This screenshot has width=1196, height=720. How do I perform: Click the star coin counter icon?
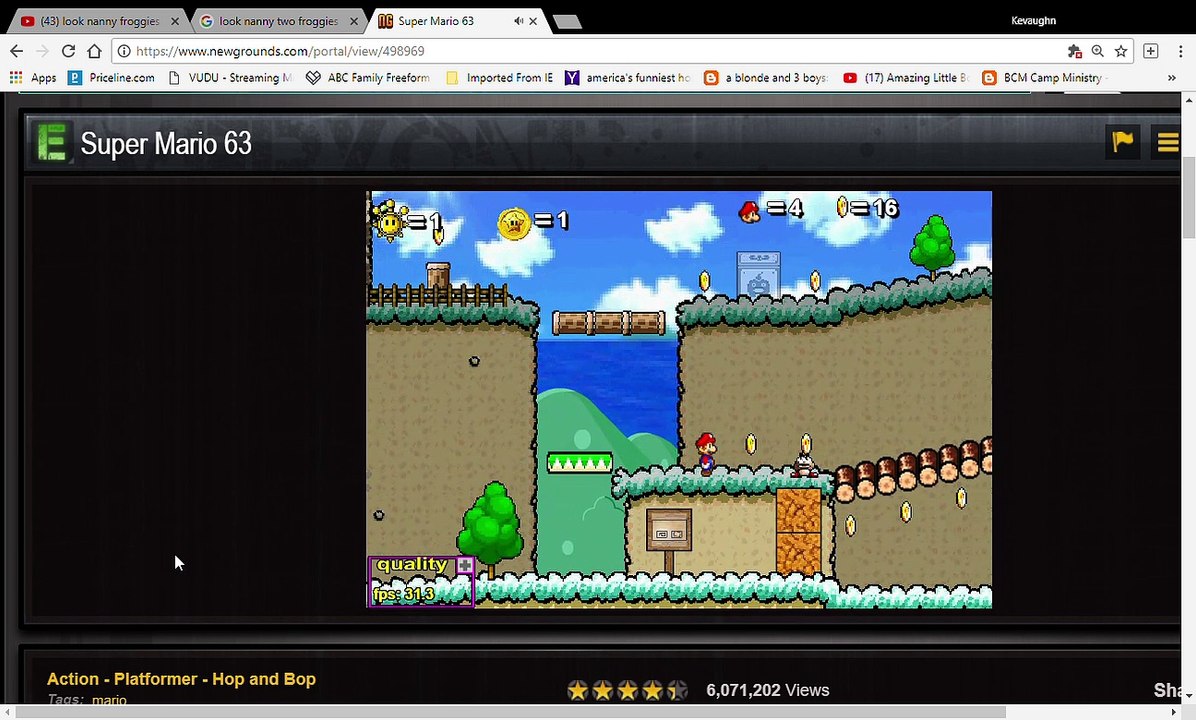click(x=514, y=223)
